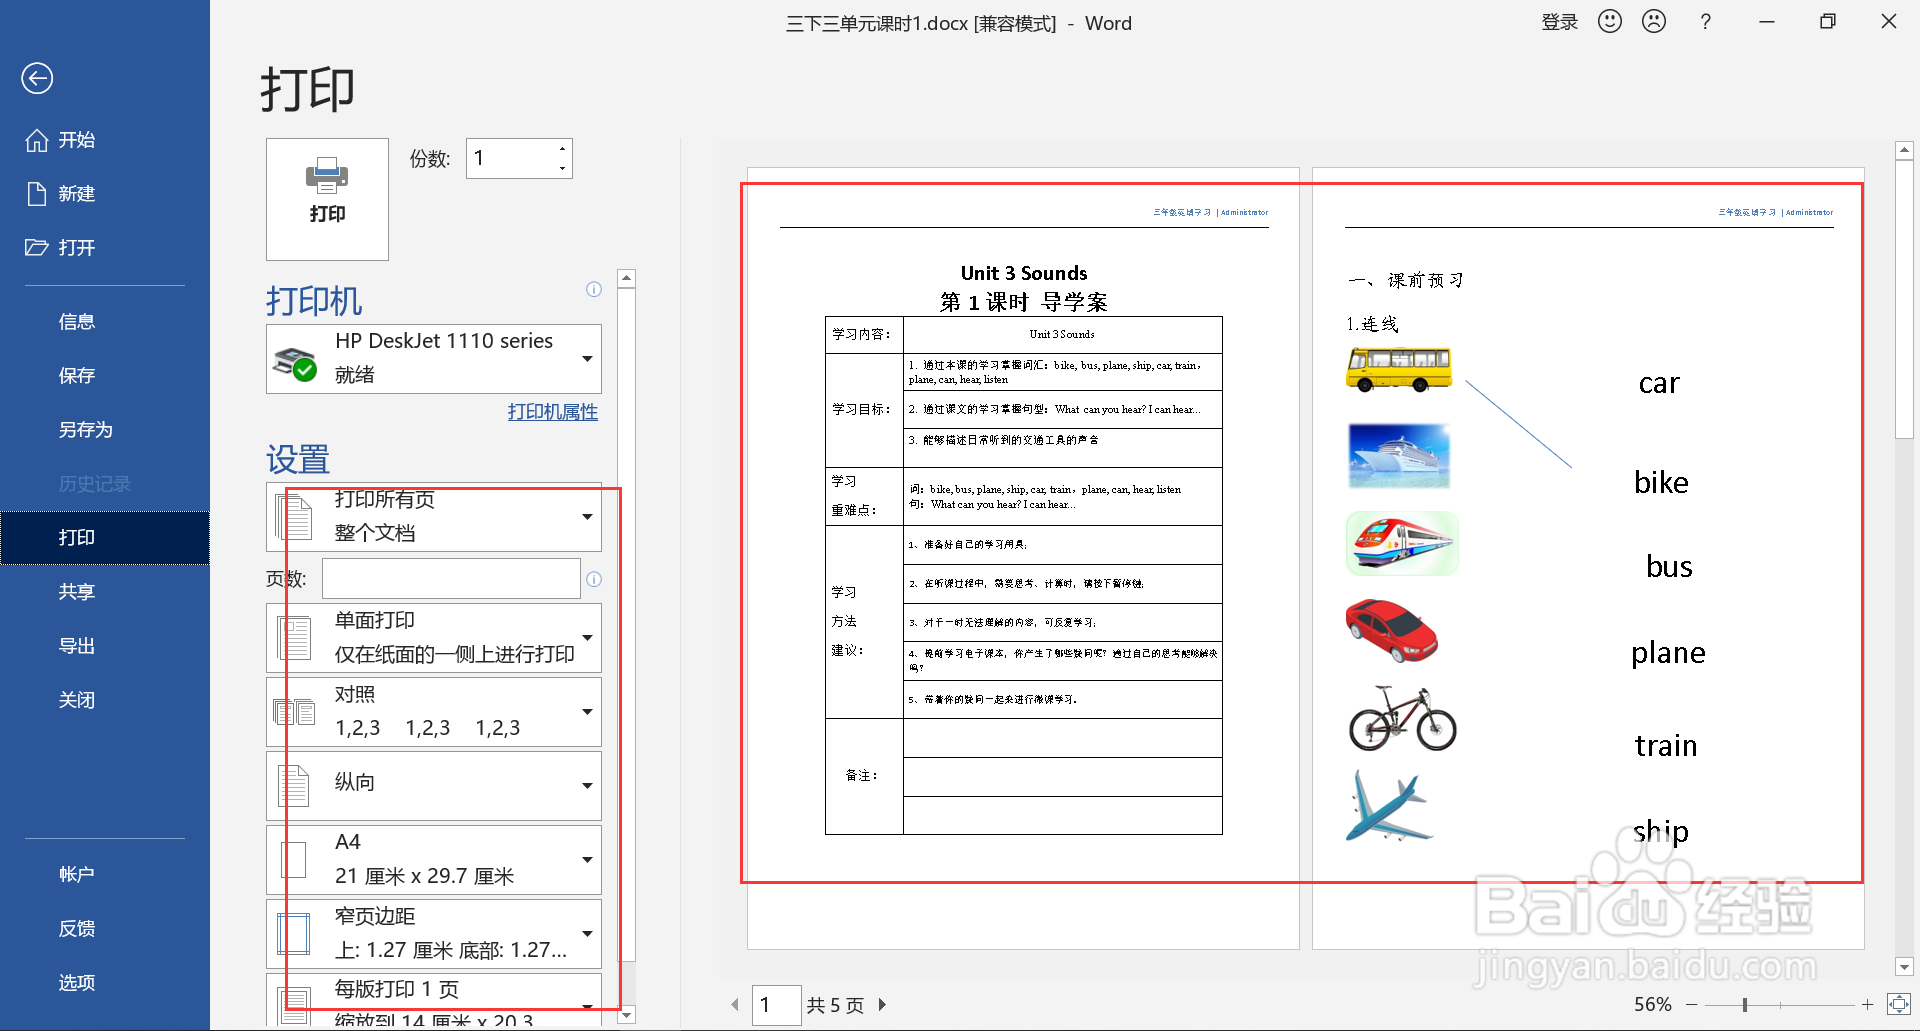1920x1031 pixels.
Task: Click the first page preview thumbnail
Action: (x=1023, y=558)
